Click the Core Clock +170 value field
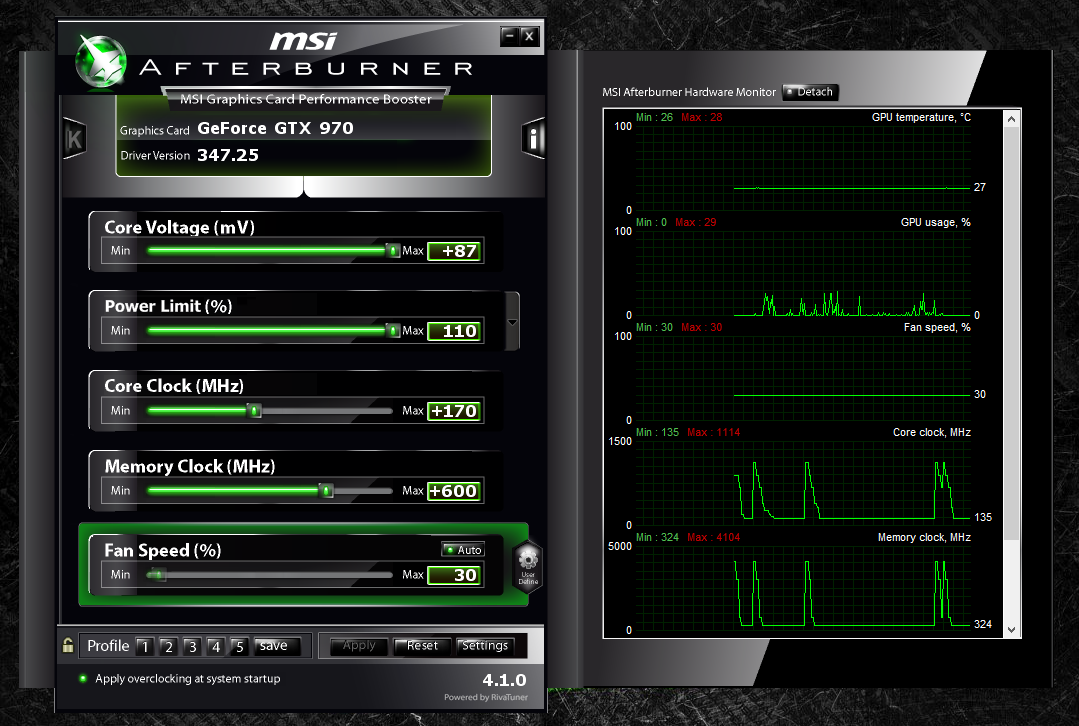The width and height of the screenshot is (1079, 726). [x=454, y=411]
